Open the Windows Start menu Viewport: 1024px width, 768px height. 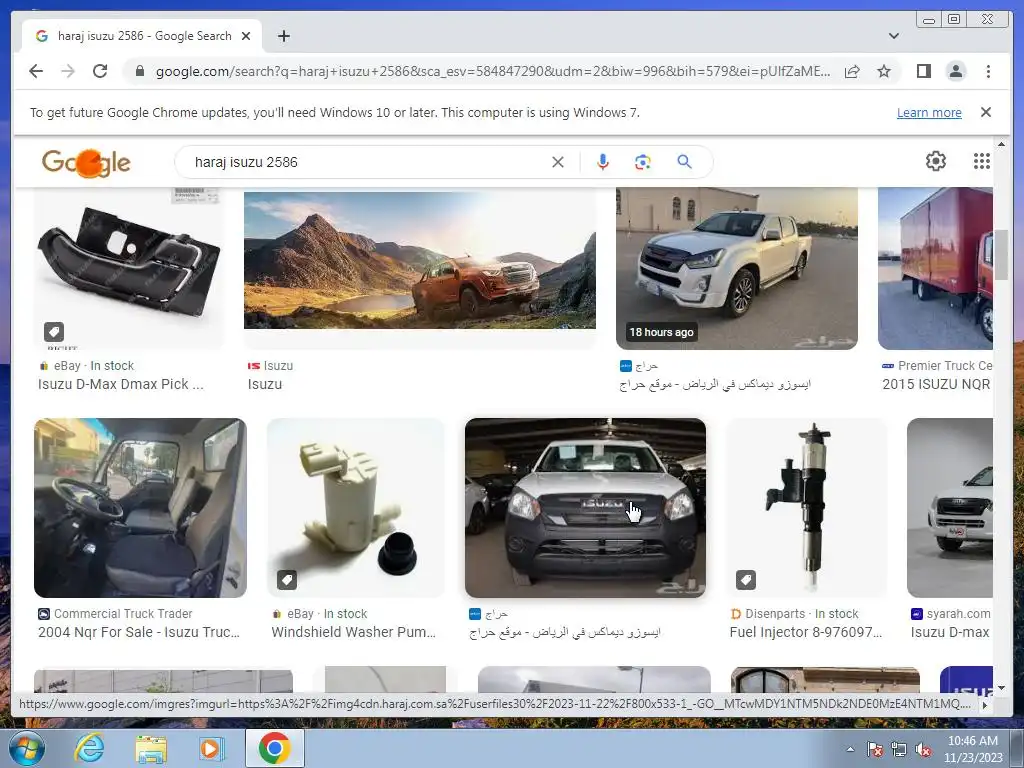pos(26,748)
